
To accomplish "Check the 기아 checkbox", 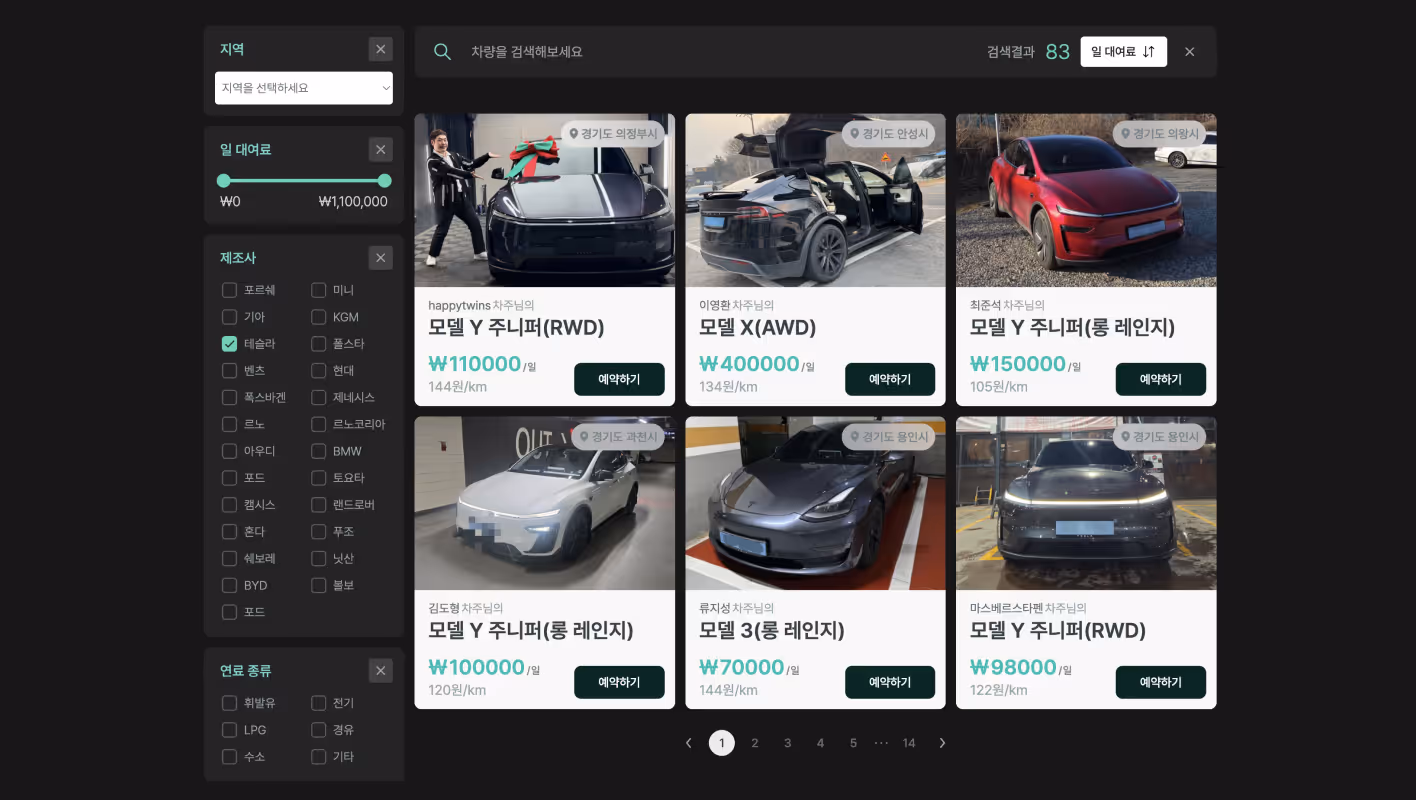I will pyautogui.click(x=229, y=317).
